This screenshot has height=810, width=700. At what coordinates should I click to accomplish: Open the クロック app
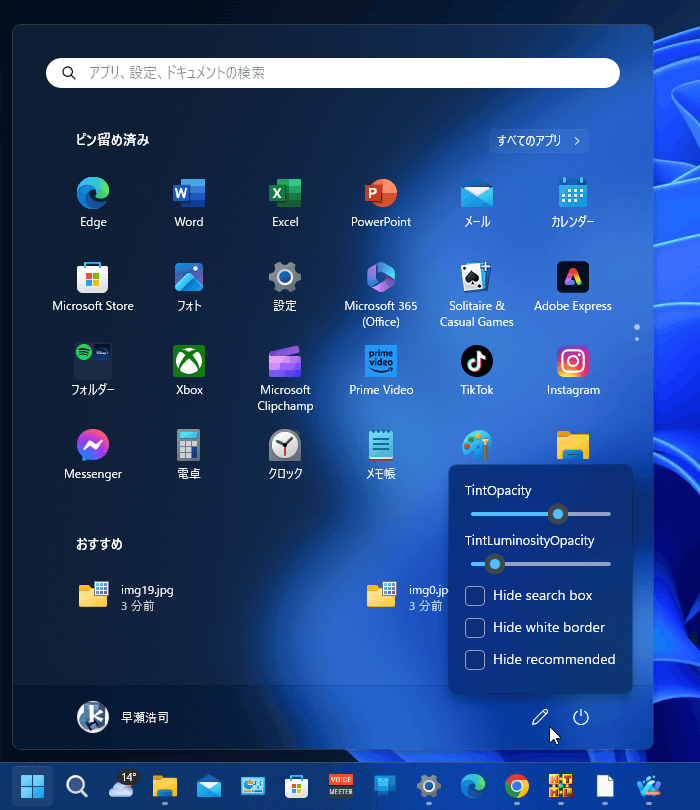[x=285, y=454]
